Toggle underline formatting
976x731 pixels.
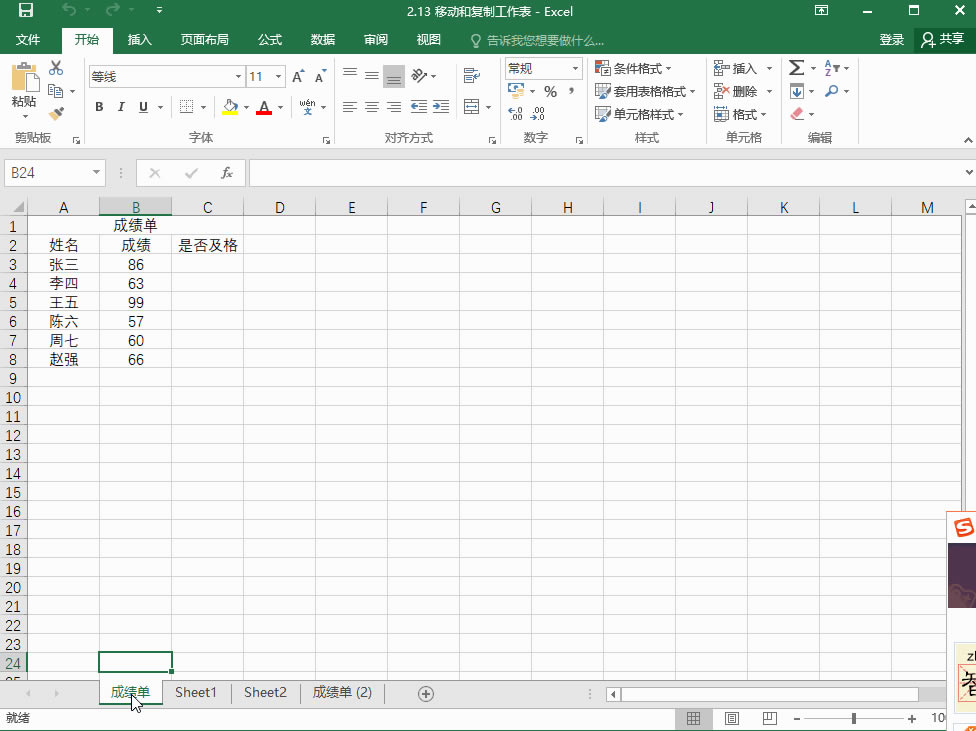[x=141, y=106]
